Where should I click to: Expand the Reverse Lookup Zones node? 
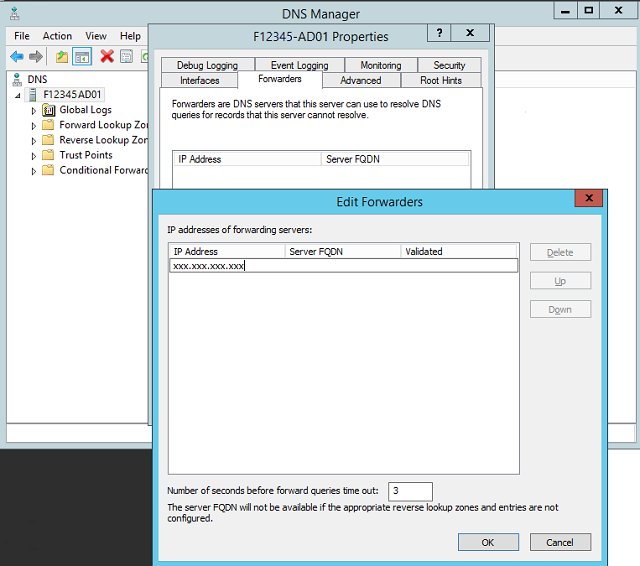click(33, 141)
